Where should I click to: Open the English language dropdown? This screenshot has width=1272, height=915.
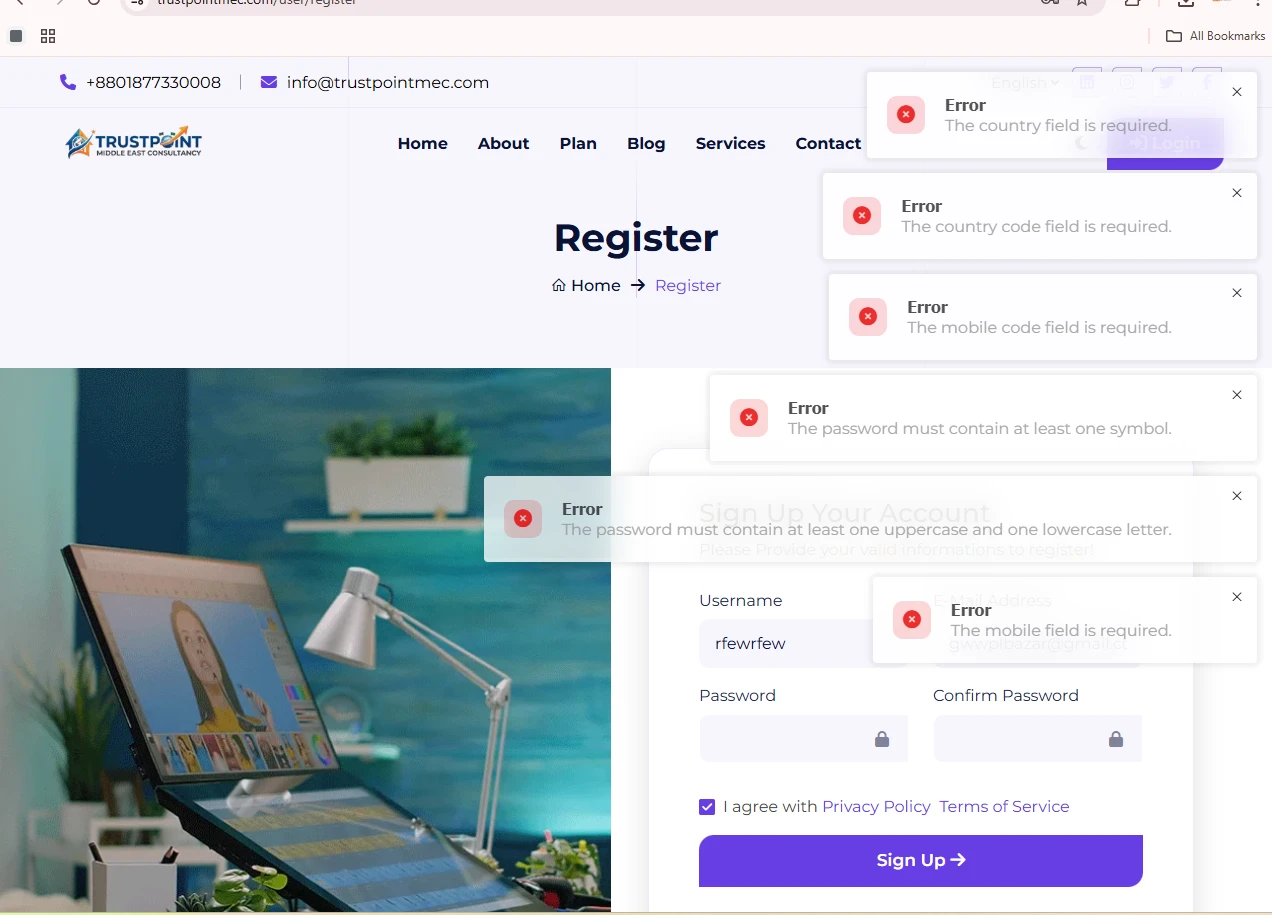coord(1025,83)
